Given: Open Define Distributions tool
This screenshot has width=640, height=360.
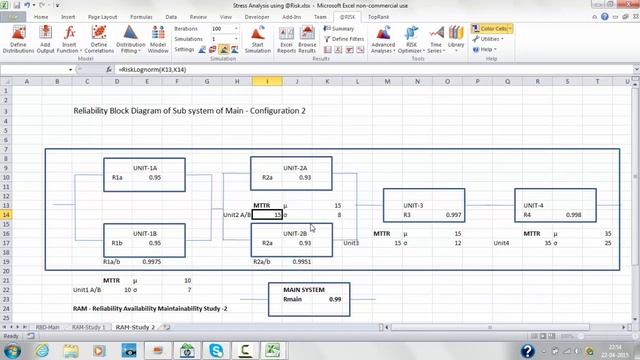Looking at the screenshot, I should pyautogui.click(x=18, y=39).
